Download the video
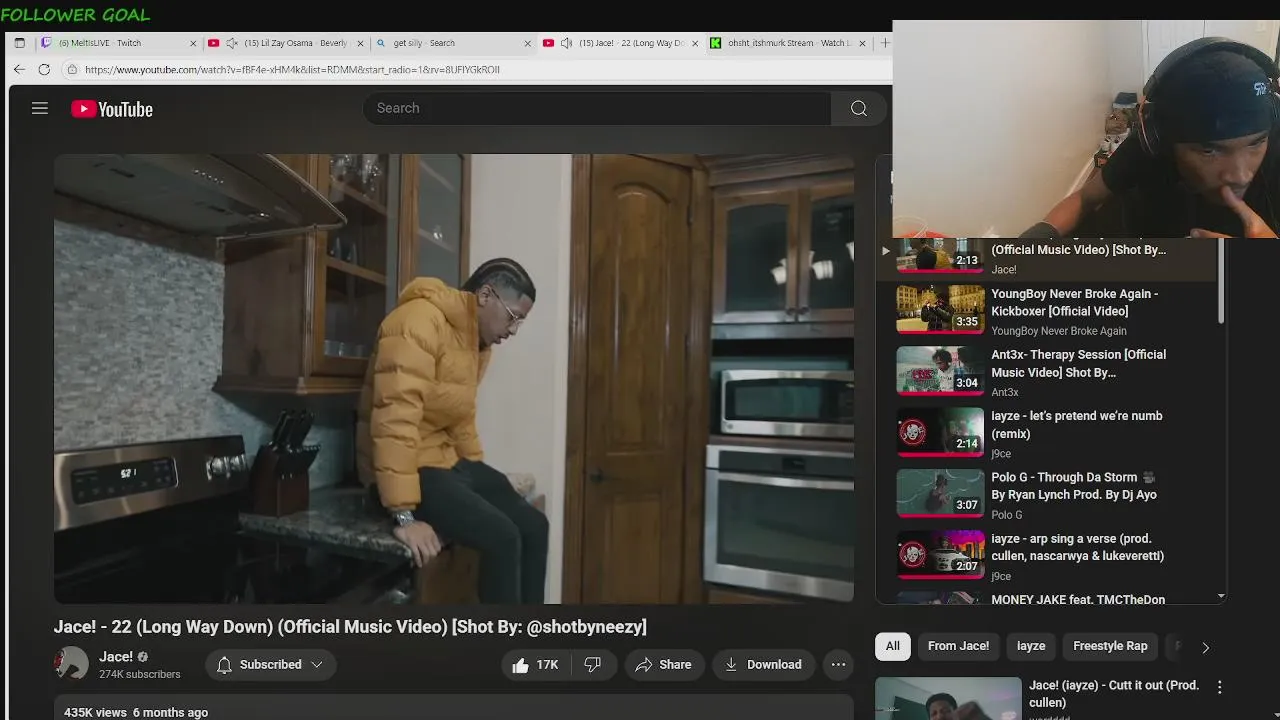1280x720 pixels. click(x=764, y=664)
